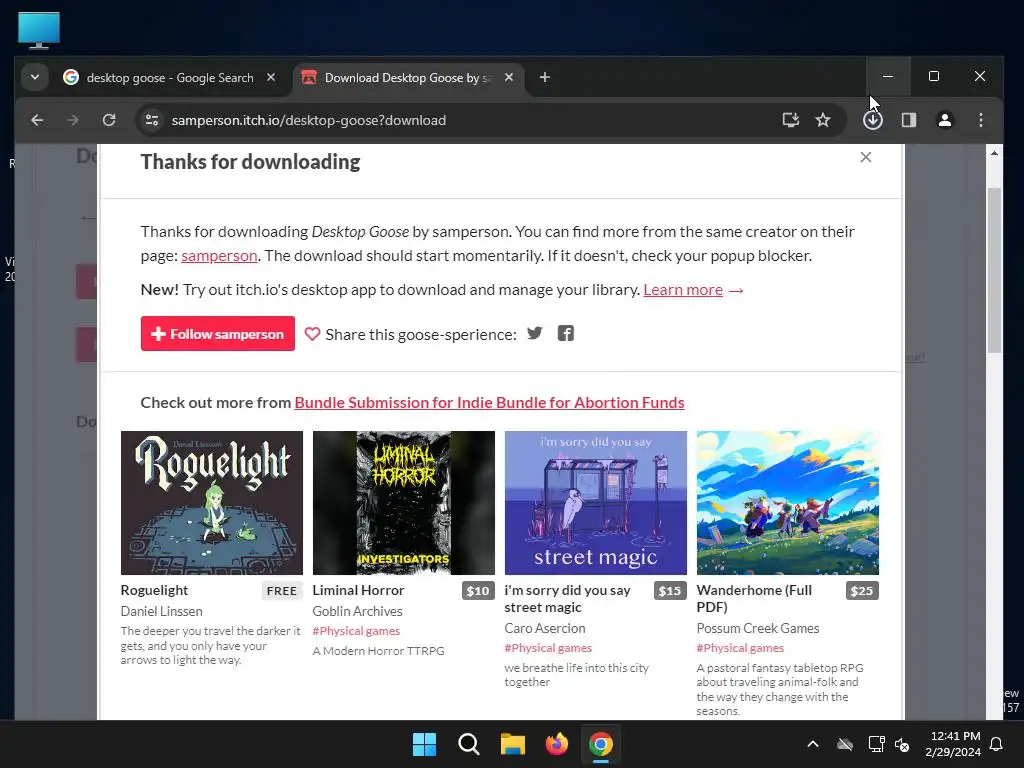Open Windows taskbar Search
The image size is (1024, 768).
coord(468,744)
